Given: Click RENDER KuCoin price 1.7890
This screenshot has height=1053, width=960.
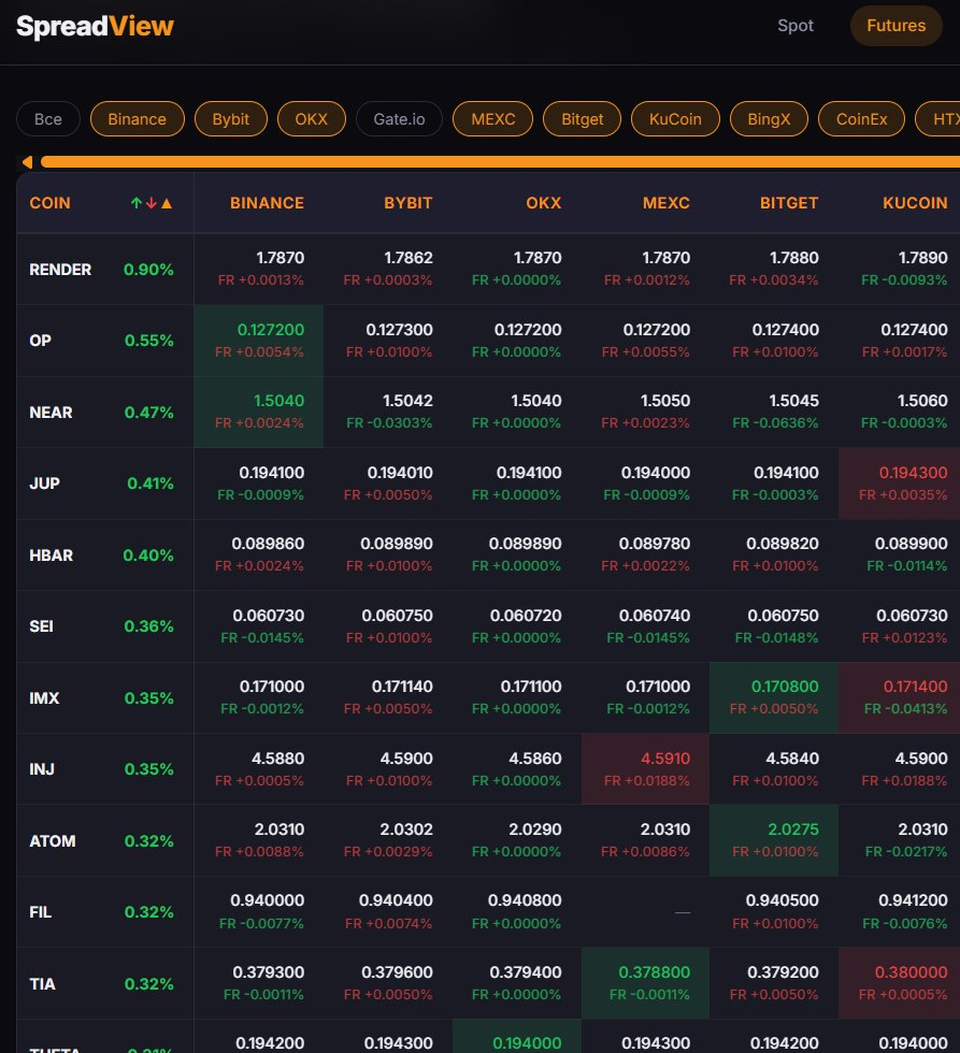Looking at the screenshot, I should 923,258.
